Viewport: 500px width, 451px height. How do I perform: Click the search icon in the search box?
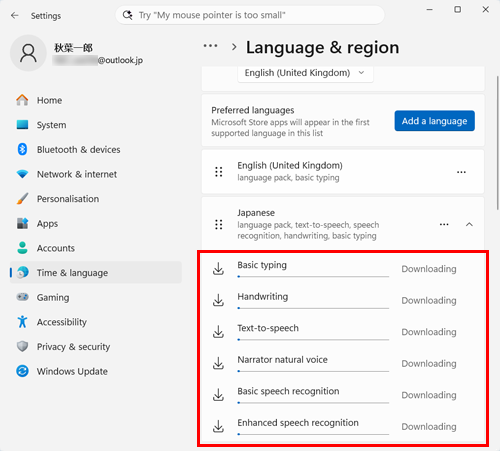127,15
